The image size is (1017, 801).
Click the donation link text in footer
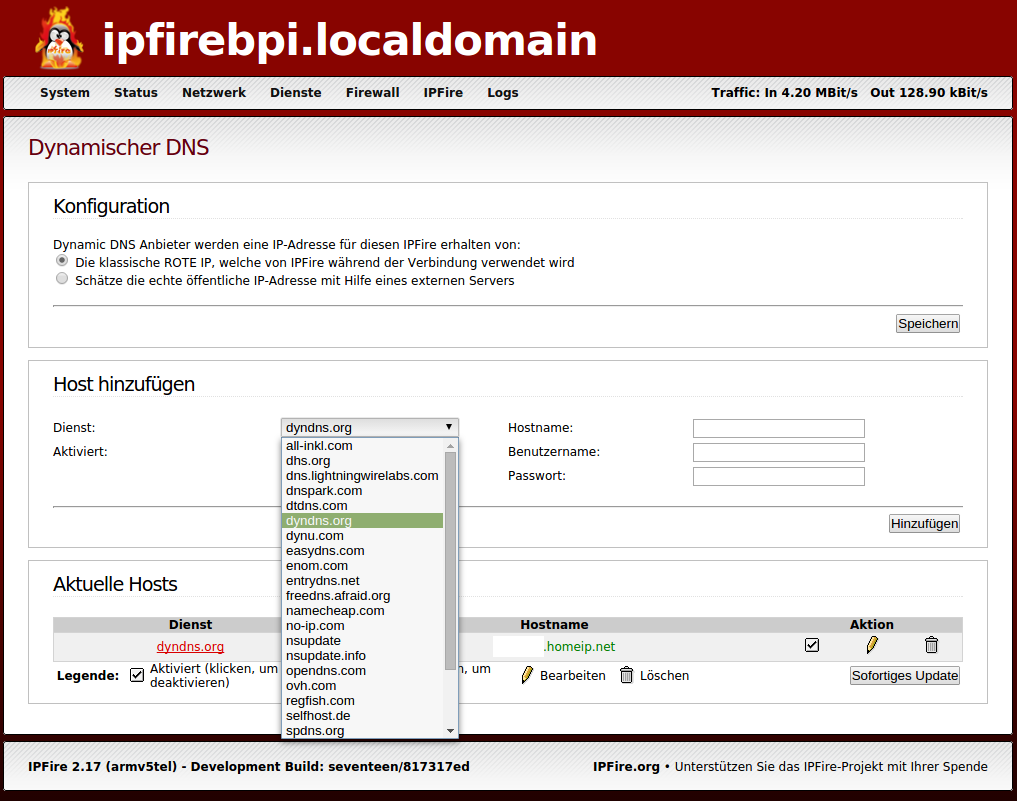point(831,767)
